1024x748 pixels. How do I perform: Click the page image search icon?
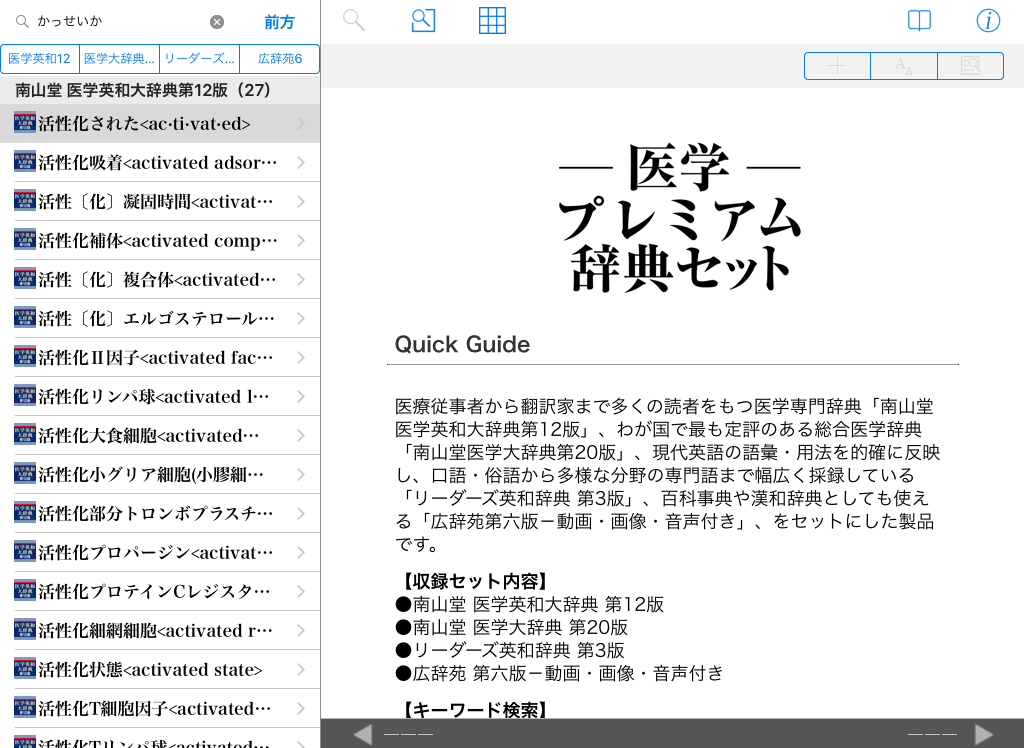pyautogui.click(x=970, y=66)
